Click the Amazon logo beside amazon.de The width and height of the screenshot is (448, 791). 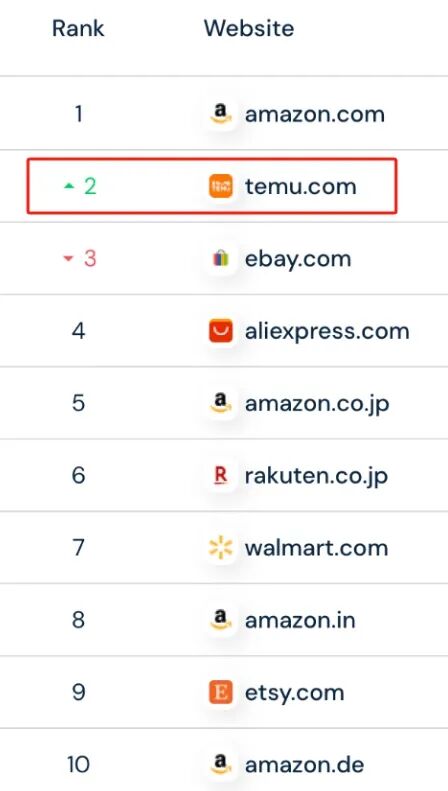(221, 765)
